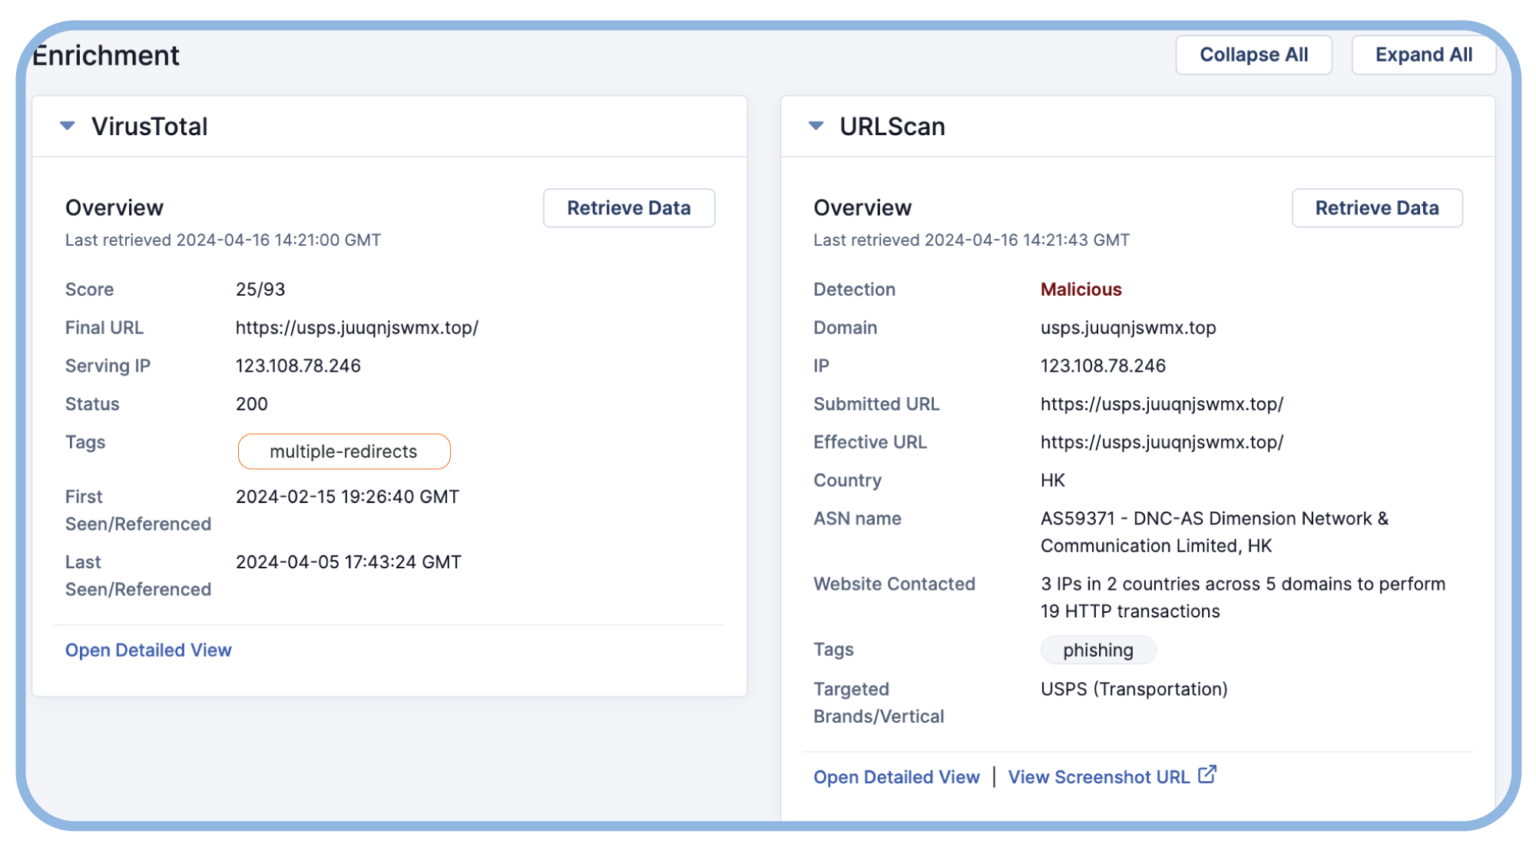This screenshot has height=854, width=1536.
Task: Retrieve fresh data in the VirusTotal panel
Action: coord(628,208)
